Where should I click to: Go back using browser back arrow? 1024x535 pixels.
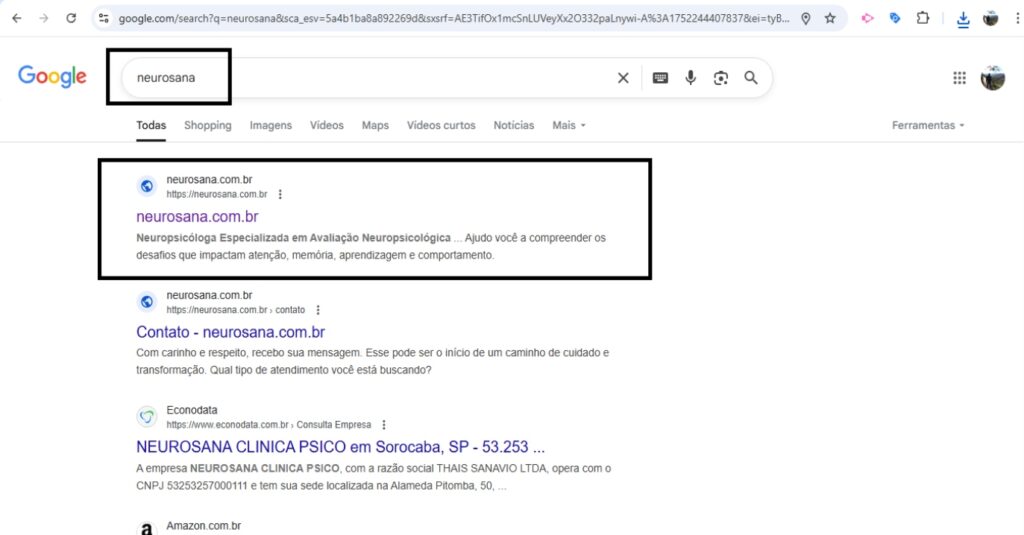pos(17,18)
